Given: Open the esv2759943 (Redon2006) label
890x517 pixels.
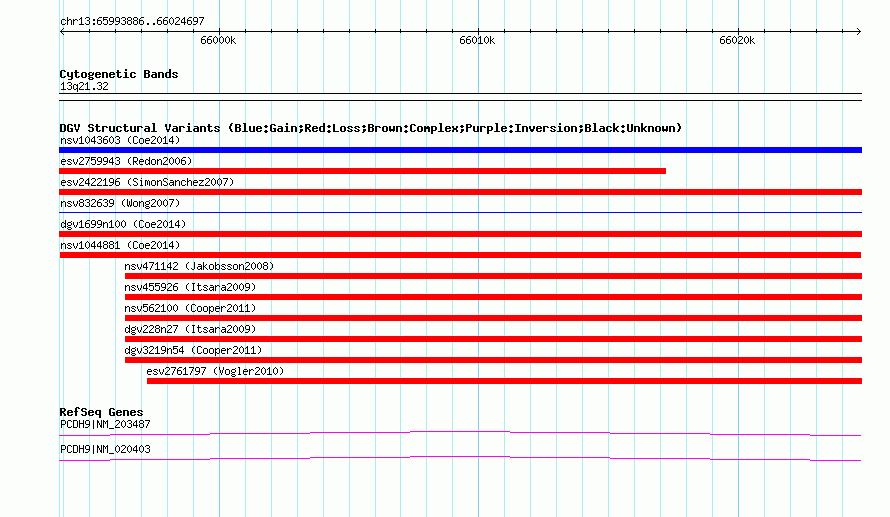Looking at the screenshot, I should 126,161.
